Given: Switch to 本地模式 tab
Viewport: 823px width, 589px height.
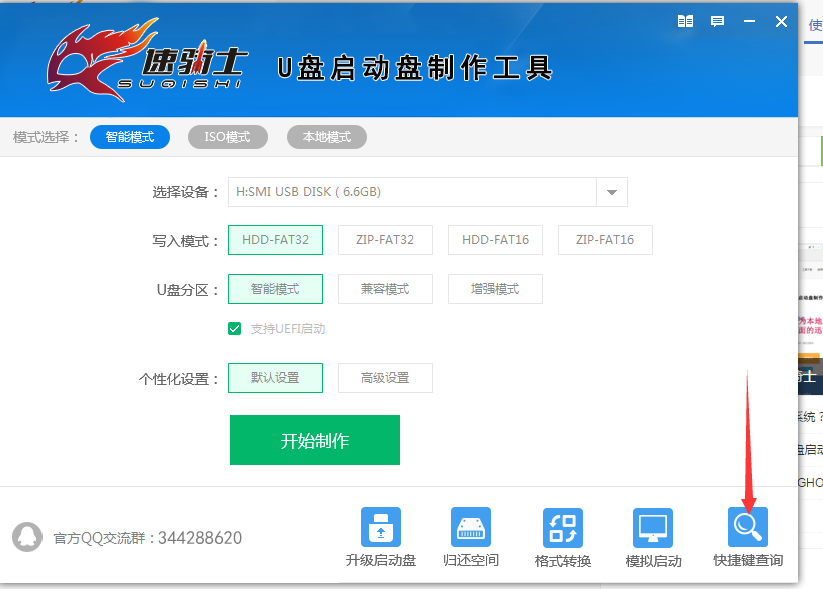Looking at the screenshot, I should tap(326, 137).
